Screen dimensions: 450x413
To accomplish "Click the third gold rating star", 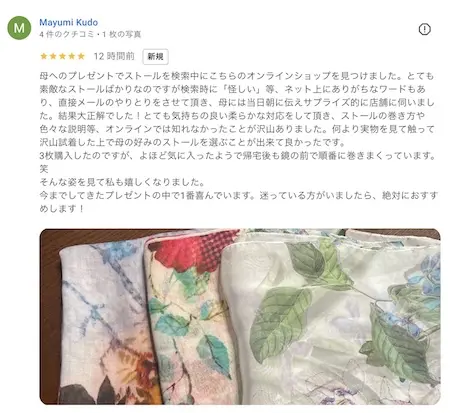I will coord(62,56).
